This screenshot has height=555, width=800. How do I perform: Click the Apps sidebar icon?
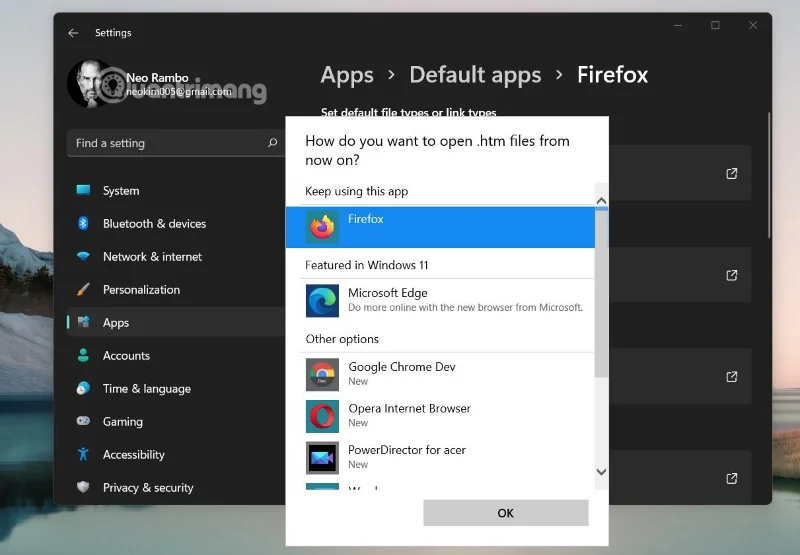[x=83, y=322]
